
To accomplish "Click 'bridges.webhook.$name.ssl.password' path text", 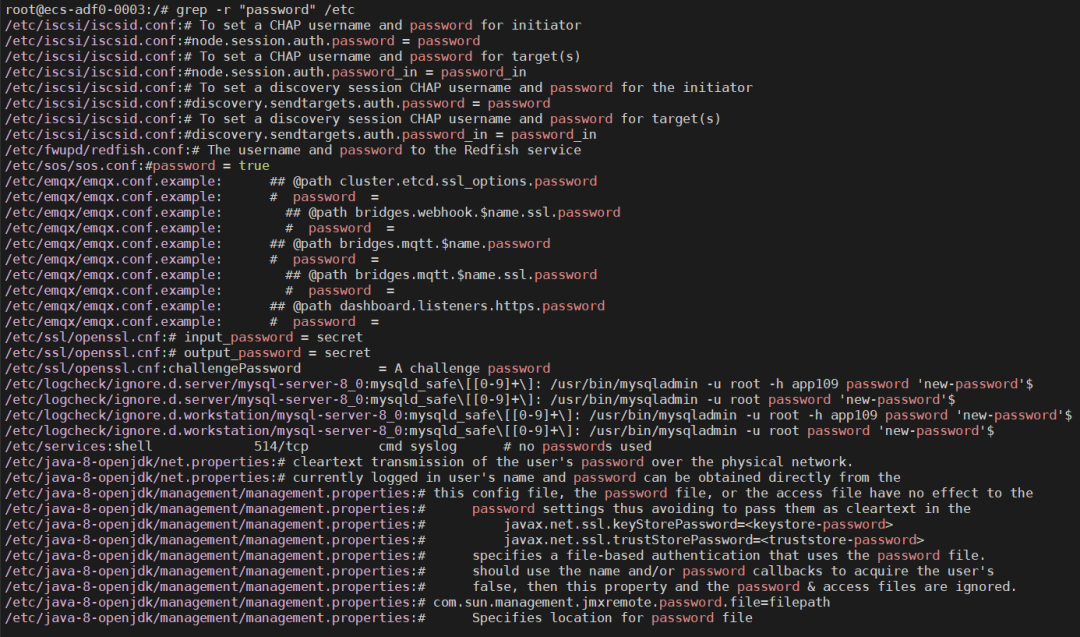I will (x=488, y=212).
